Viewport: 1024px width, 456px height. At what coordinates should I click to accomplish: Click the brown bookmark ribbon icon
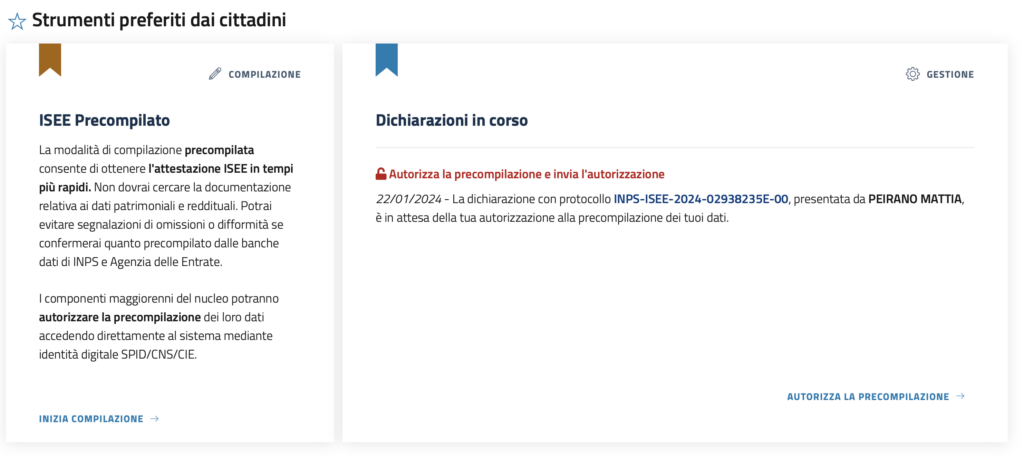50,59
